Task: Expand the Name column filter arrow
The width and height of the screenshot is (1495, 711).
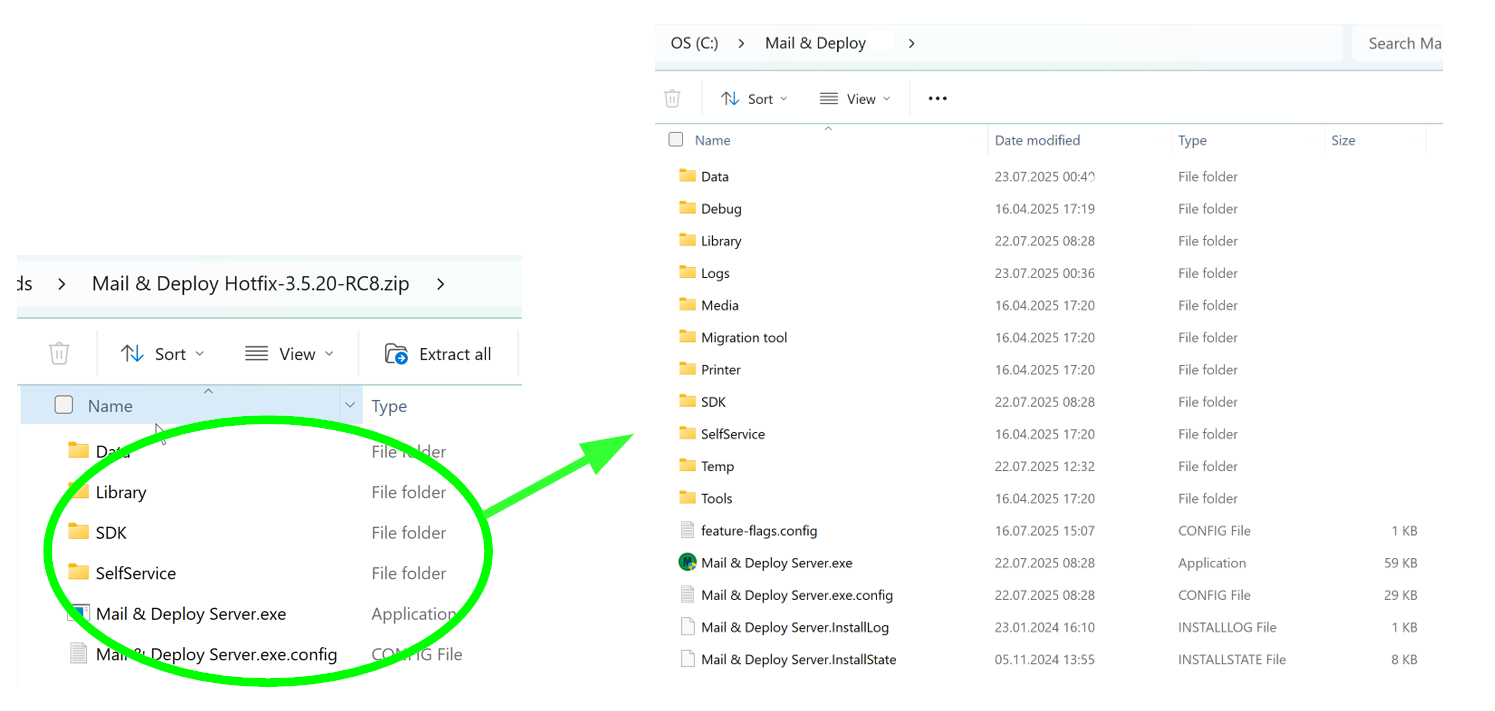Action: coord(350,406)
